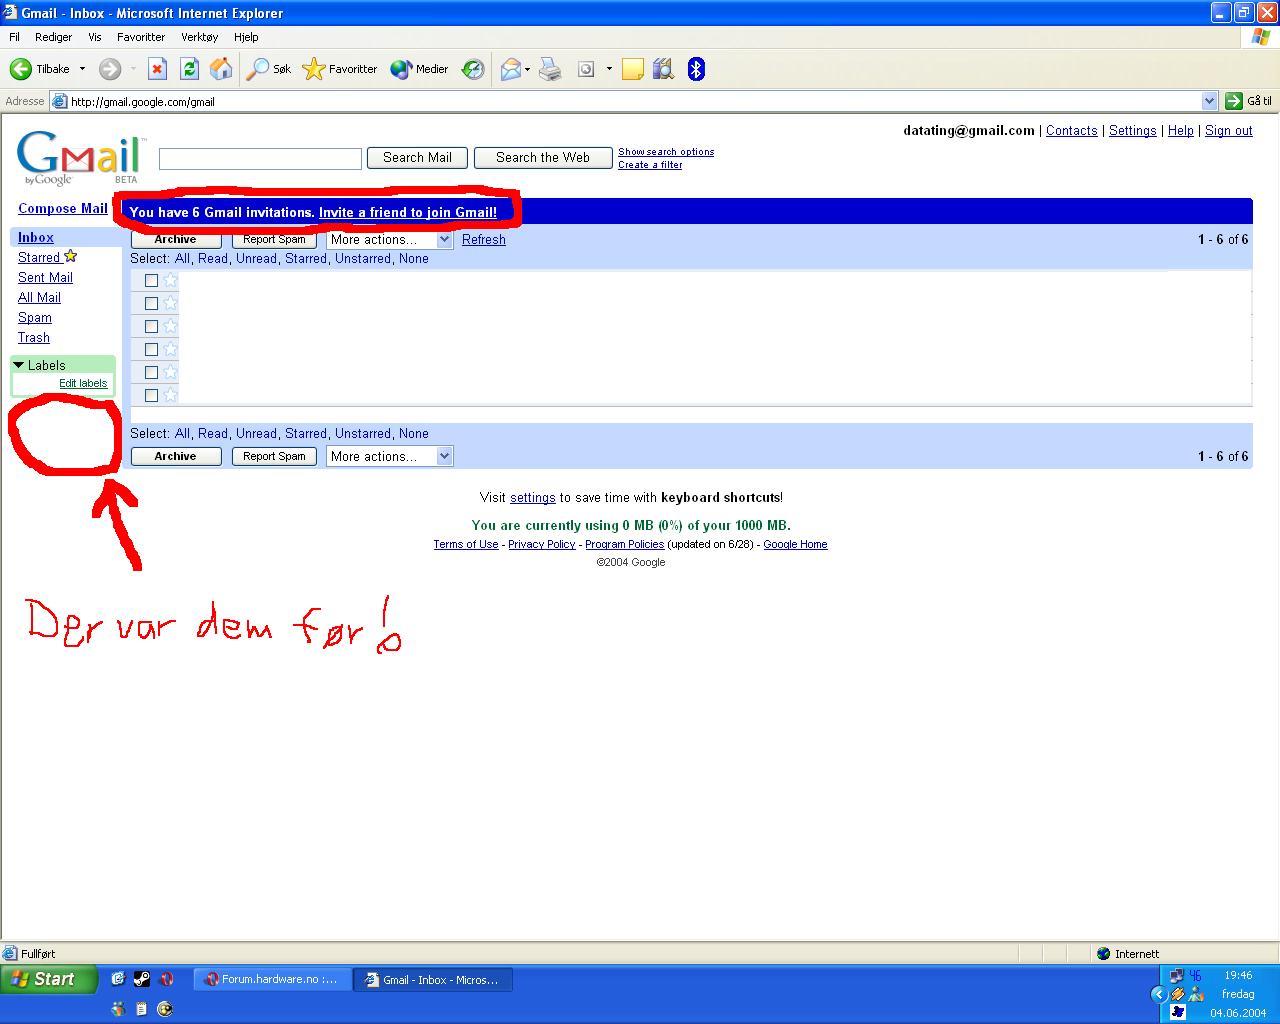Expand the address bar URL history dropdown
This screenshot has width=1280, height=1024.
[x=1208, y=101]
